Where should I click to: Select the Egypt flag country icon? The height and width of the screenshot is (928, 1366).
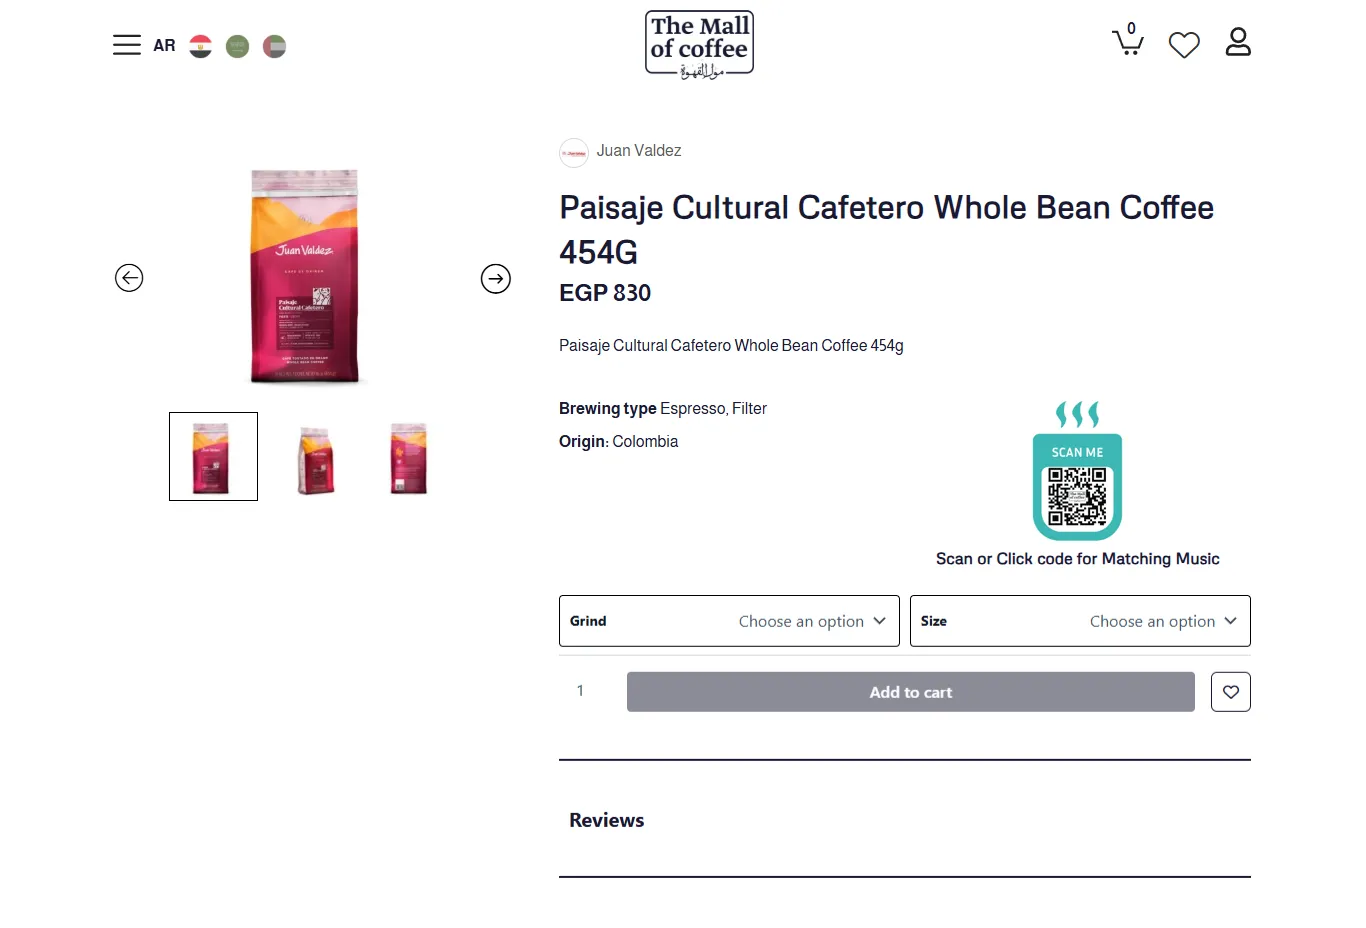(201, 46)
